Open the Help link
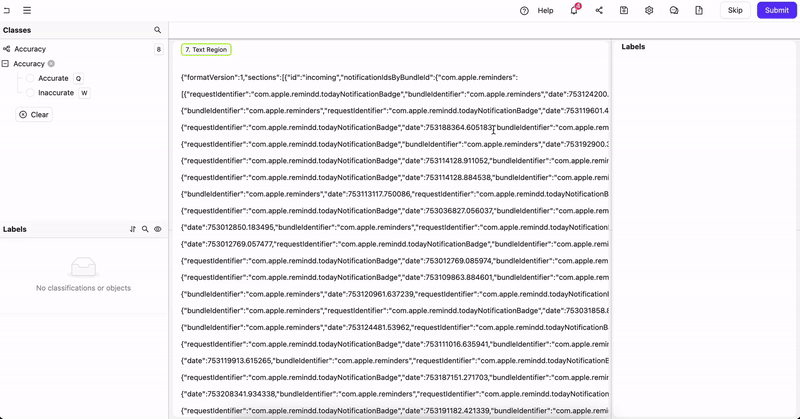Screen dimensions: 800x419 545,11
